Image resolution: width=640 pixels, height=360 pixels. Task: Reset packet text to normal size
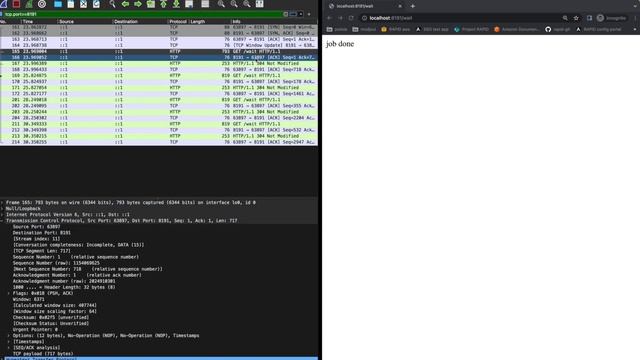[x=247, y=4]
